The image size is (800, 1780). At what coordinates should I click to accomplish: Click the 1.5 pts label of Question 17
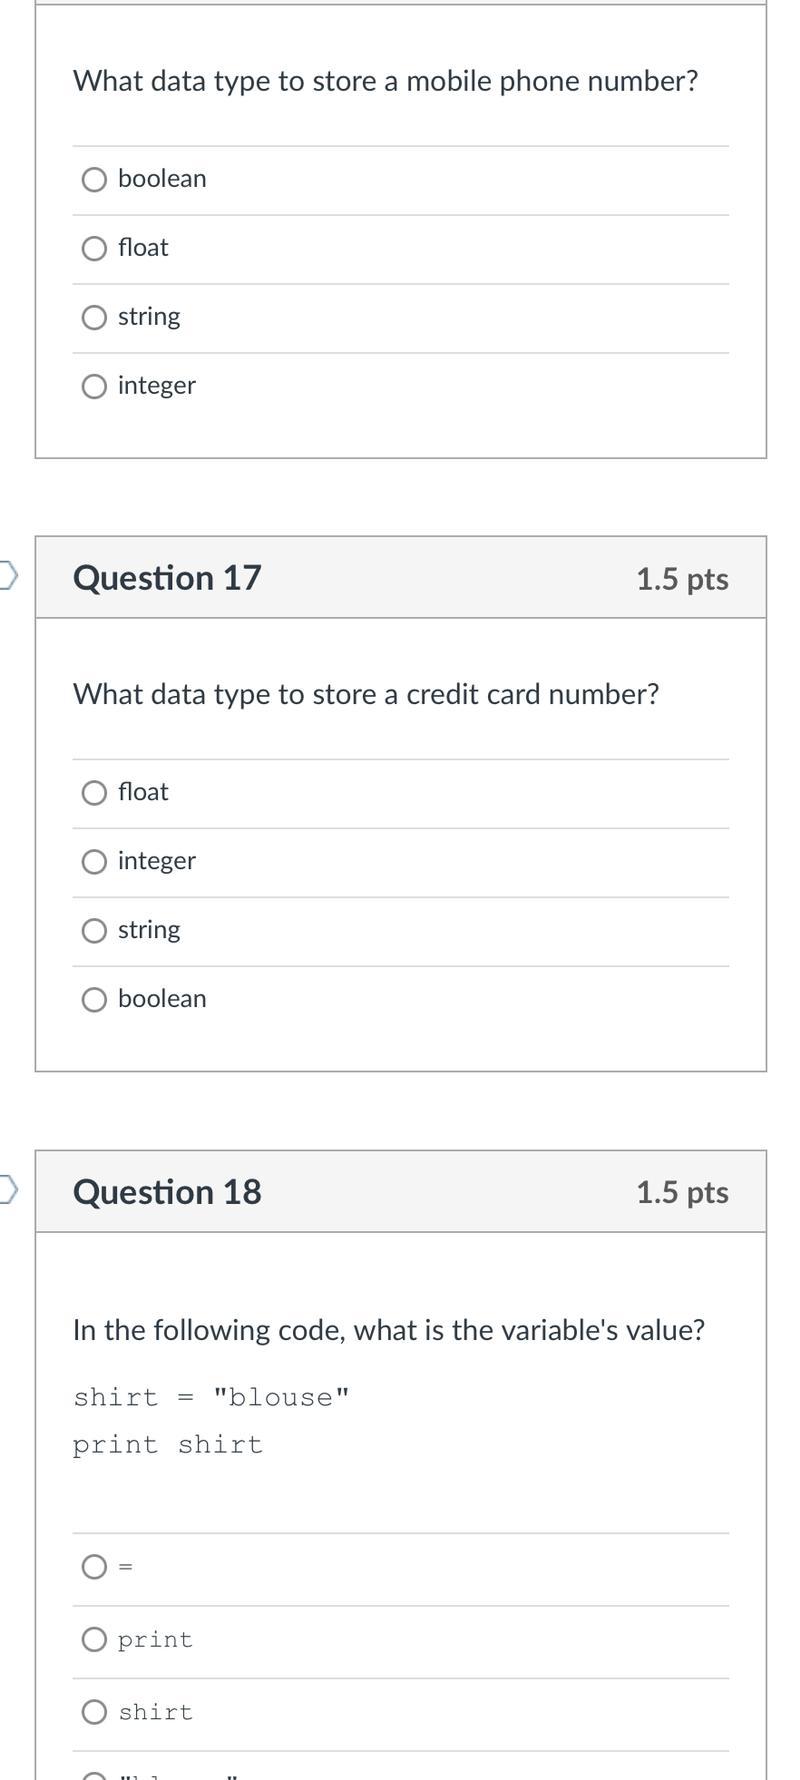point(682,579)
